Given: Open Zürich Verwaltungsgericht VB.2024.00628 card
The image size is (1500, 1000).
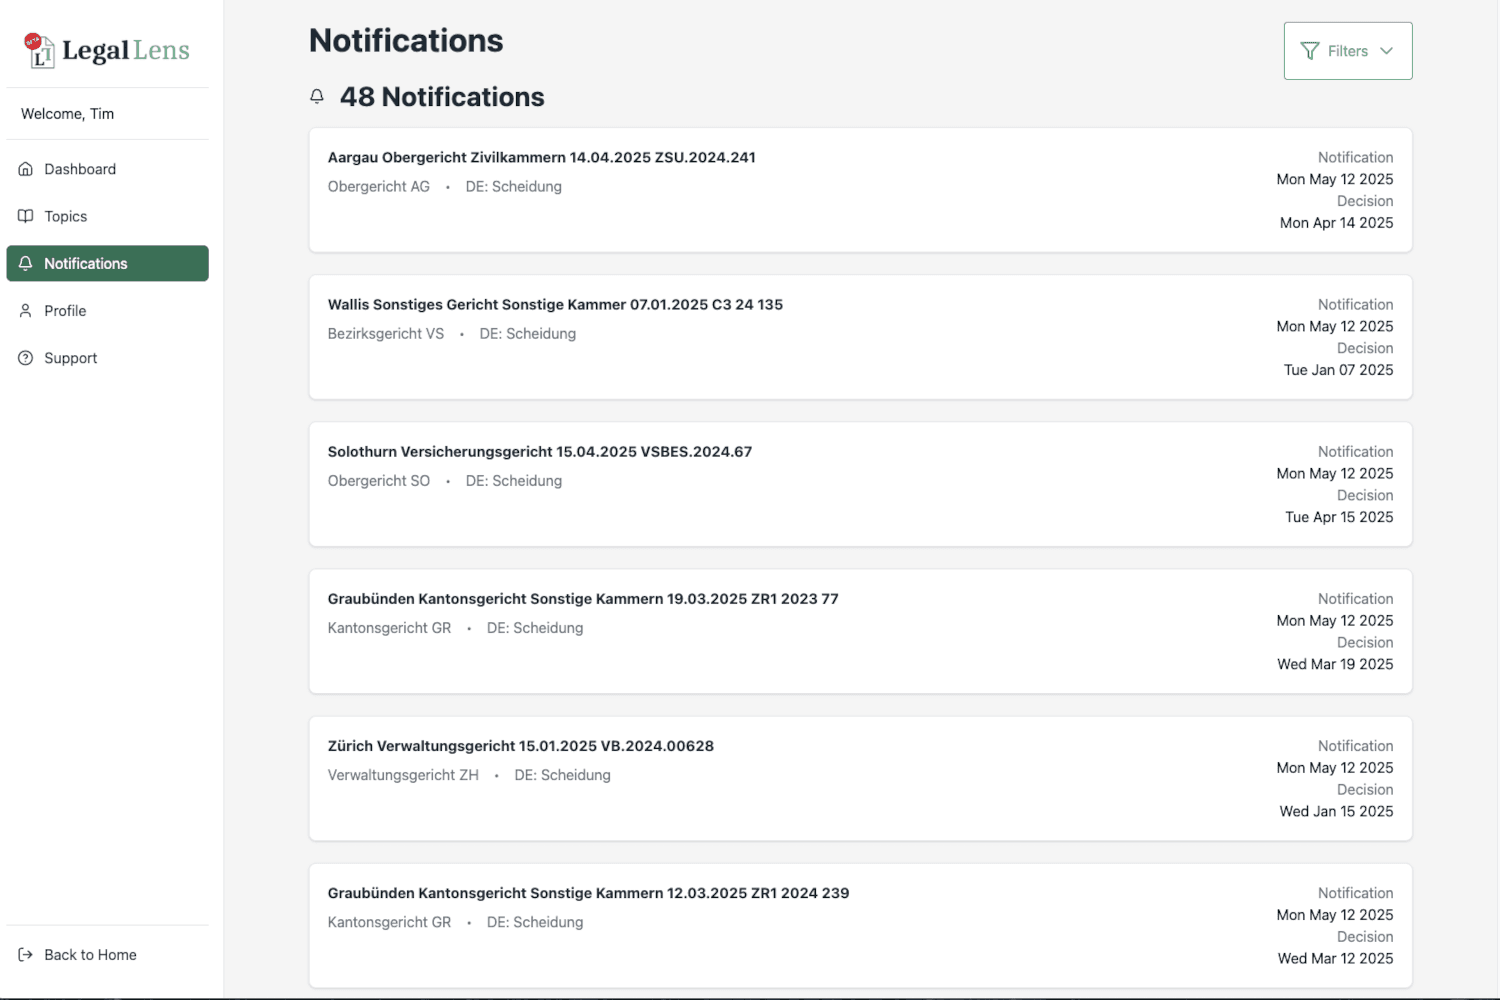Looking at the screenshot, I should click(x=860, y=778).
